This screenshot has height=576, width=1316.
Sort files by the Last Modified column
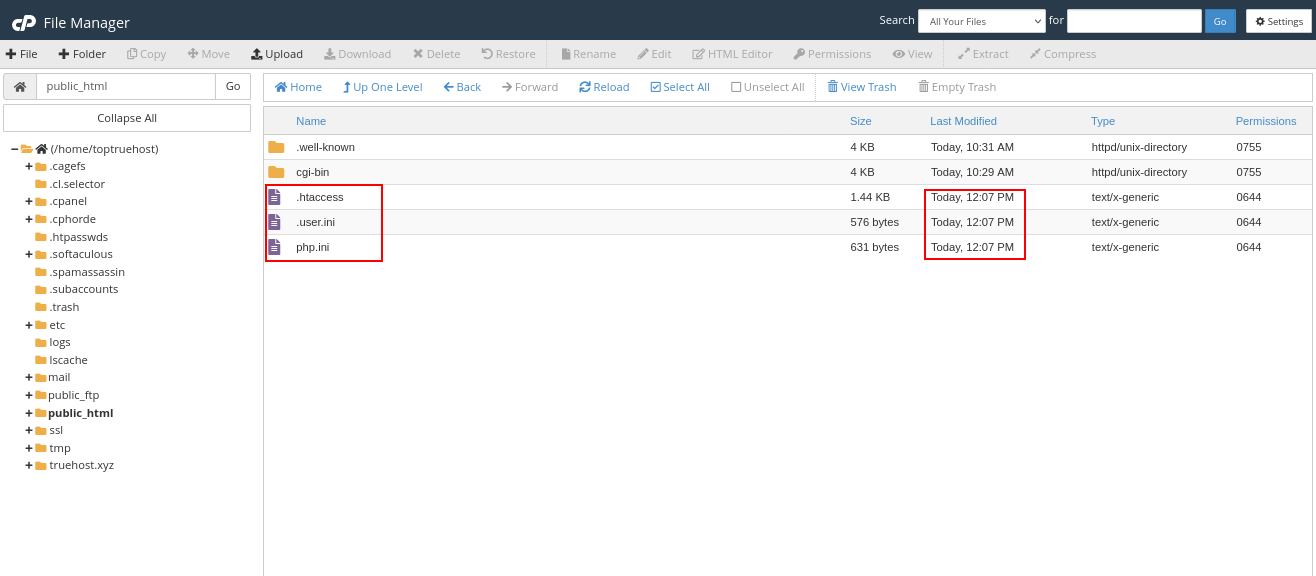pos(962,121)
